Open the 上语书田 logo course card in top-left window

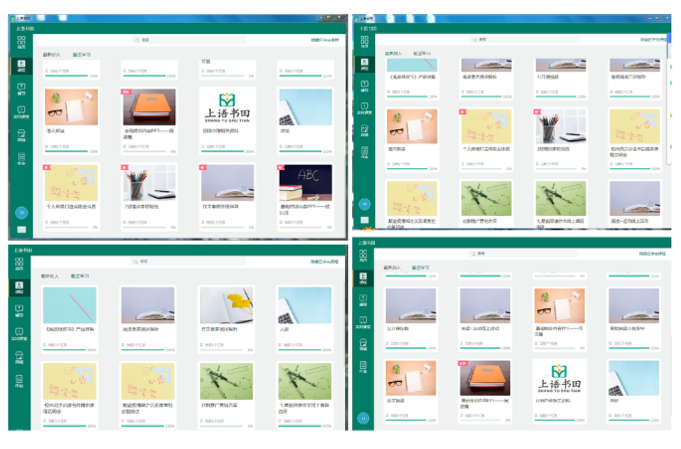point(227,121)
